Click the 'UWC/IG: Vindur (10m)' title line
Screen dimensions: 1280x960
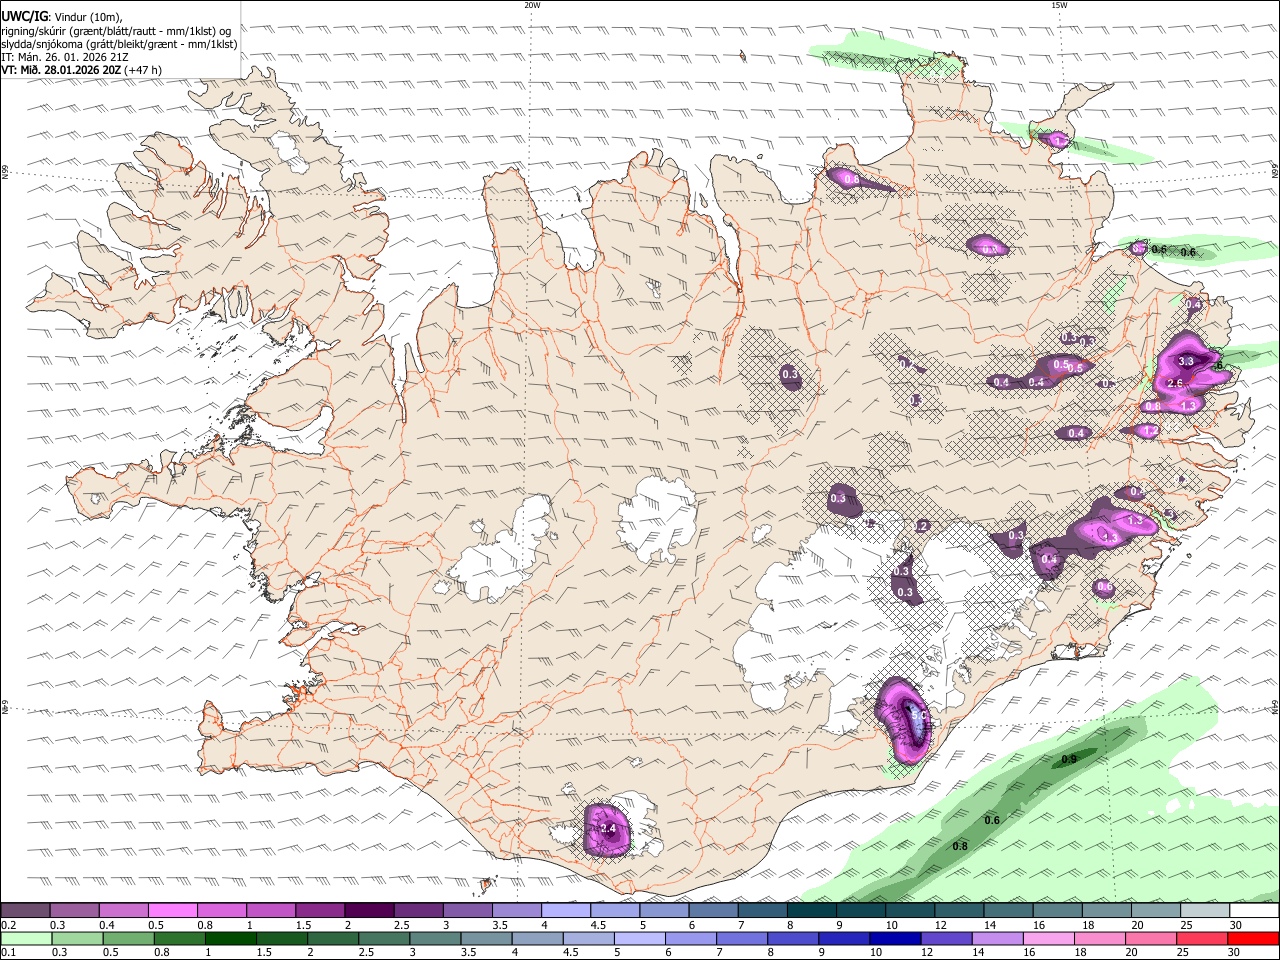pos(62,17)
